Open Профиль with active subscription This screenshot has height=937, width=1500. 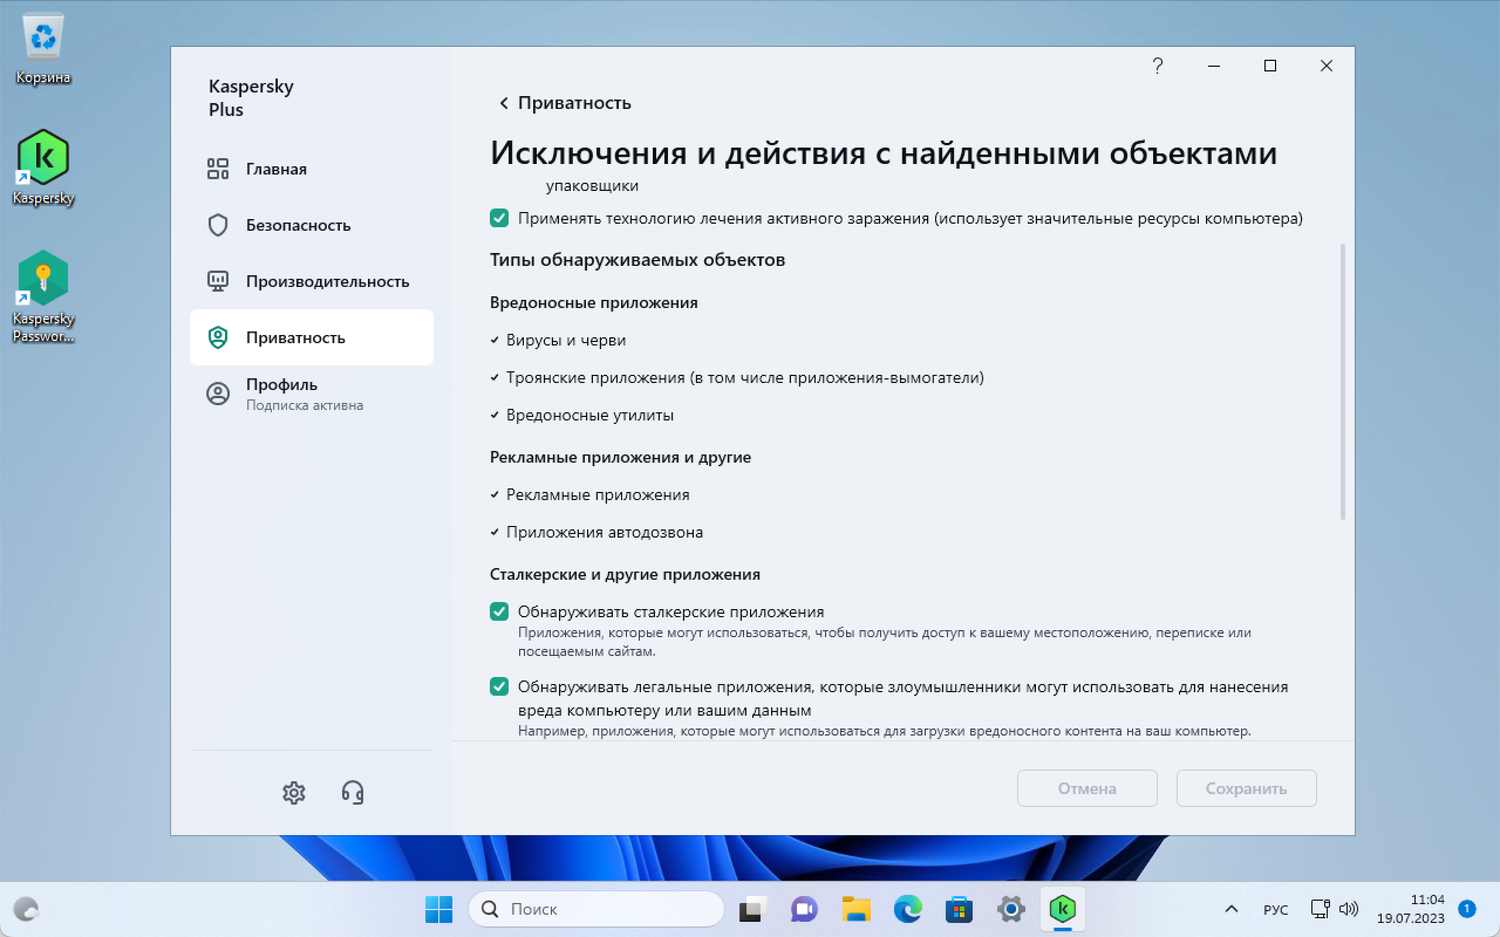312,394
